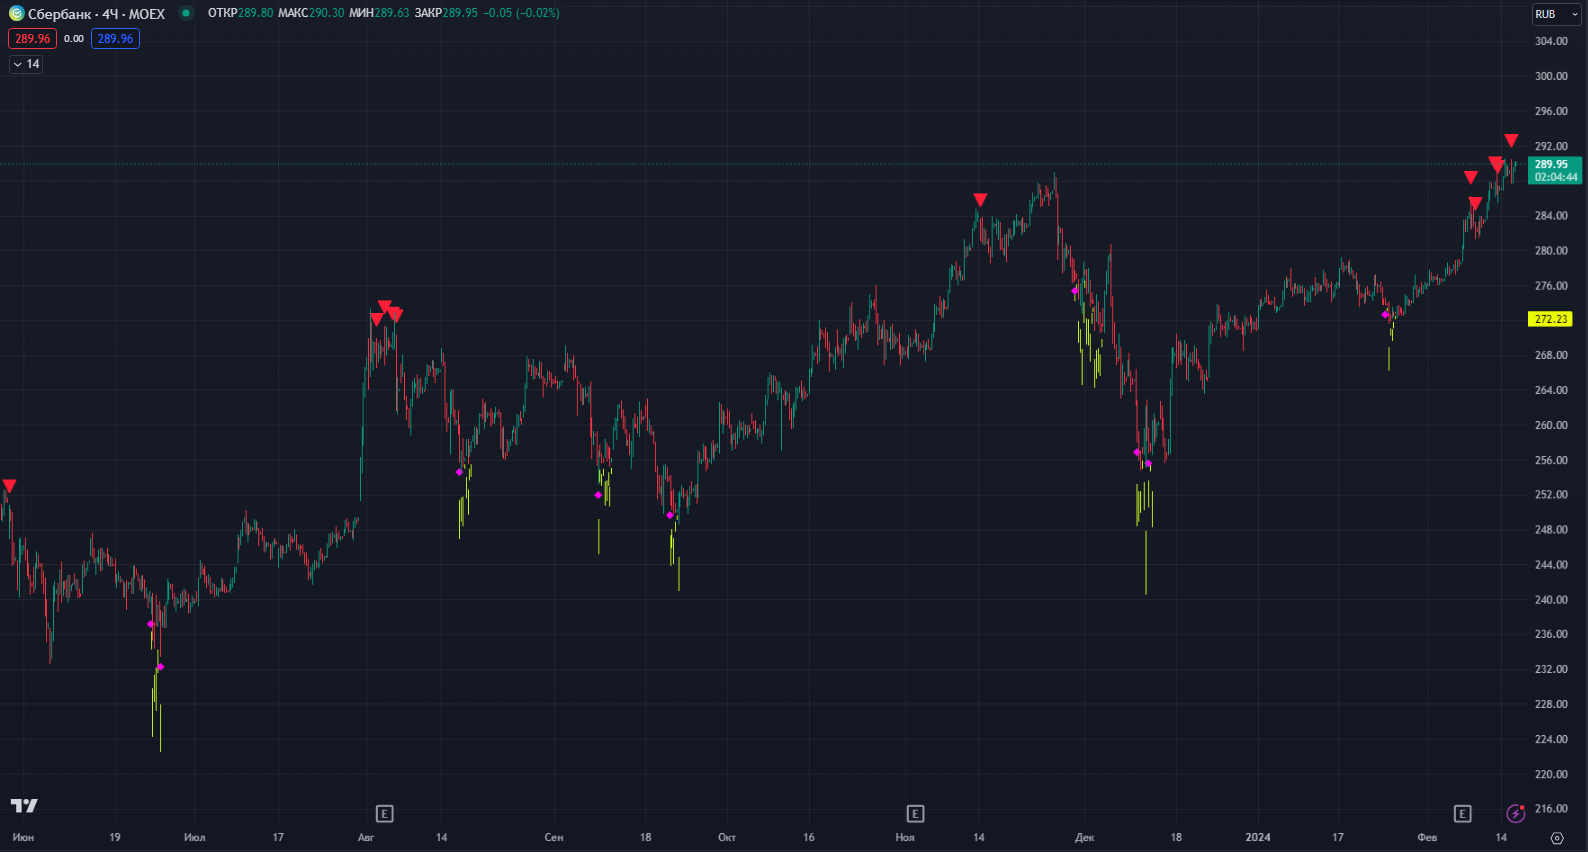Collapse the indicator legend showing 14
The width and height of the screenshot is (1588, 852).
(26, 64)
